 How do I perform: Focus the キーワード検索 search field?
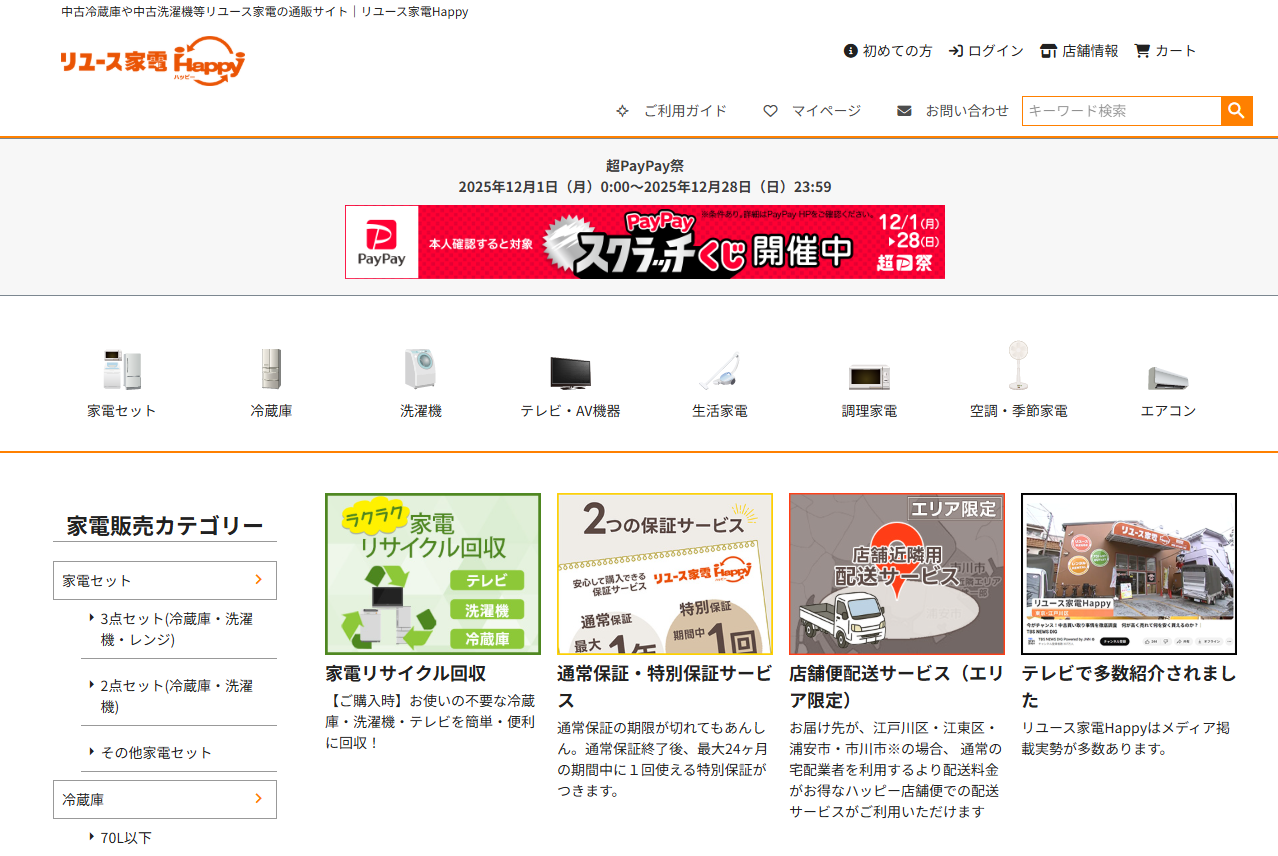[x=1121, y=111]
